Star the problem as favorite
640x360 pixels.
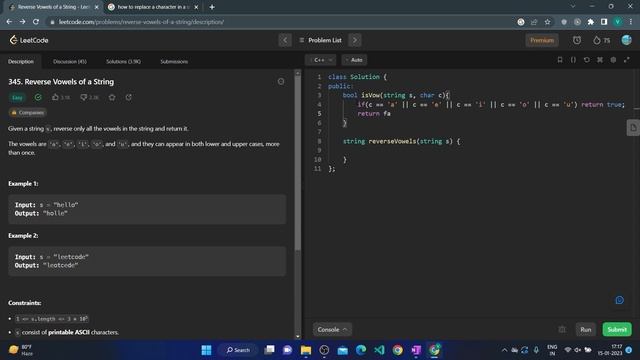pyautogui.click(x=112, y=97)
